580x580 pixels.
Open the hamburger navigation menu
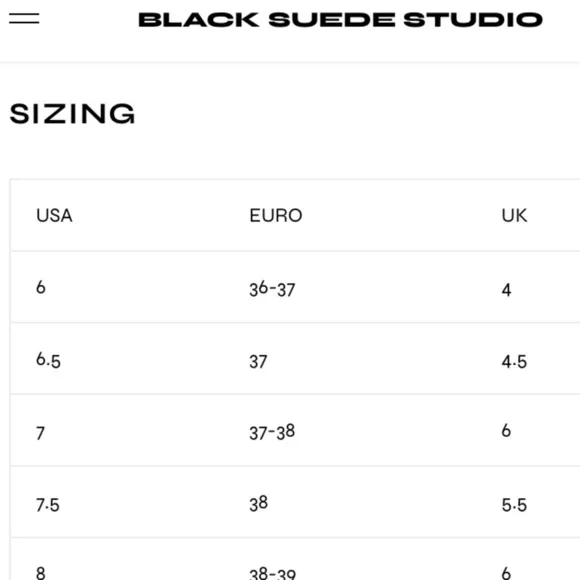(24, 18)
